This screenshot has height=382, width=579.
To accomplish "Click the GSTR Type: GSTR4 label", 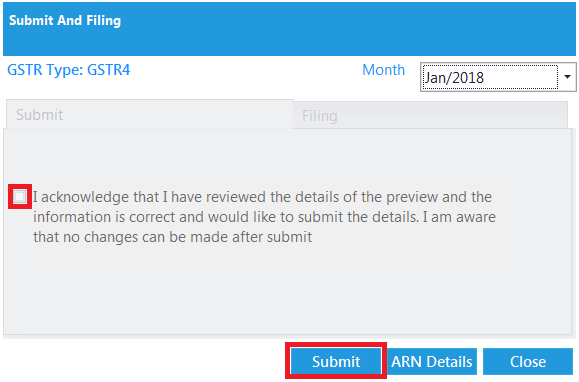I will coord(69,70).
